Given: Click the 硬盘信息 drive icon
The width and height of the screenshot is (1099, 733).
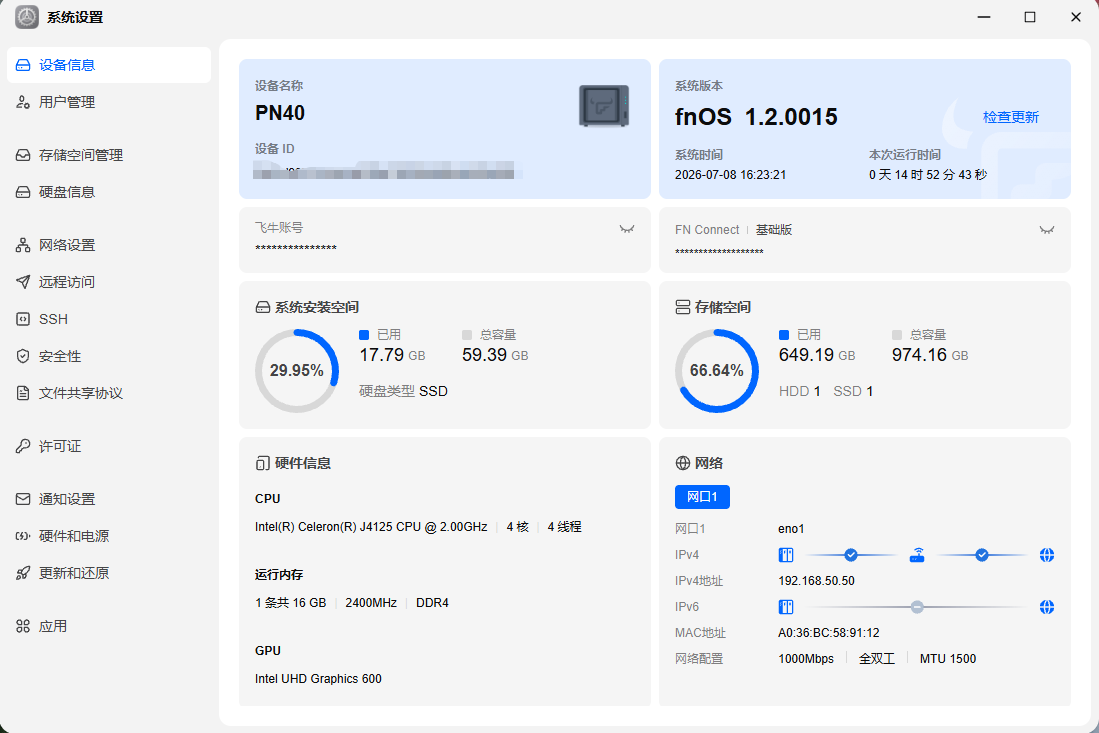Looking at the screenshot, I should click(x=23, y=192).
